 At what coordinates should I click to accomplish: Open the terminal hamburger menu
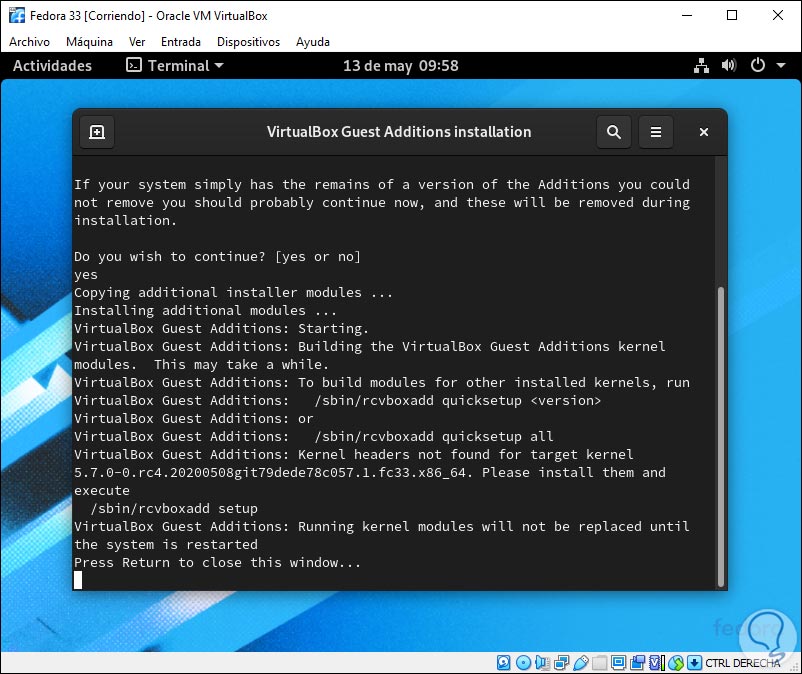pos(656,132)
